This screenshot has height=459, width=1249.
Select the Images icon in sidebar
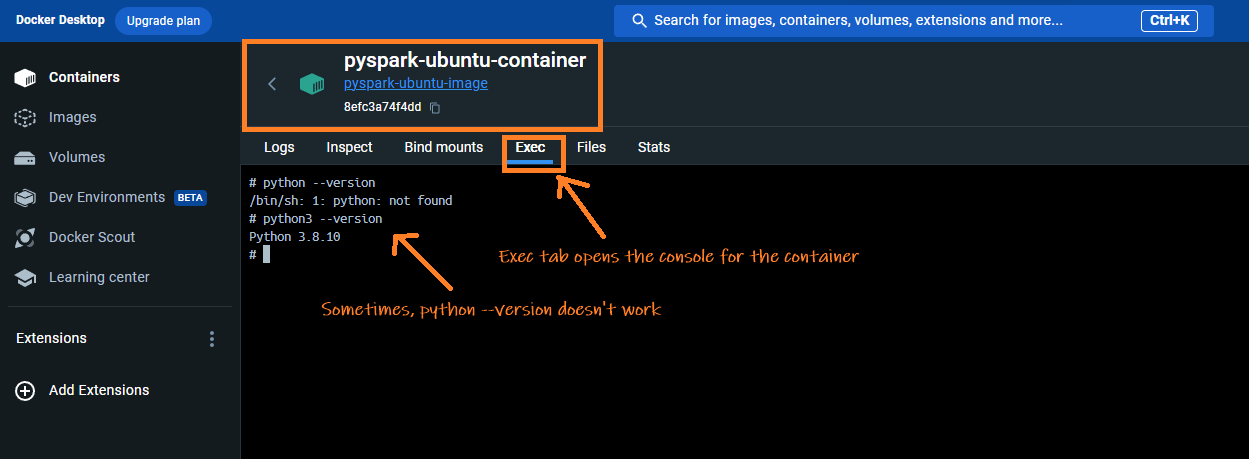(25, 118)
